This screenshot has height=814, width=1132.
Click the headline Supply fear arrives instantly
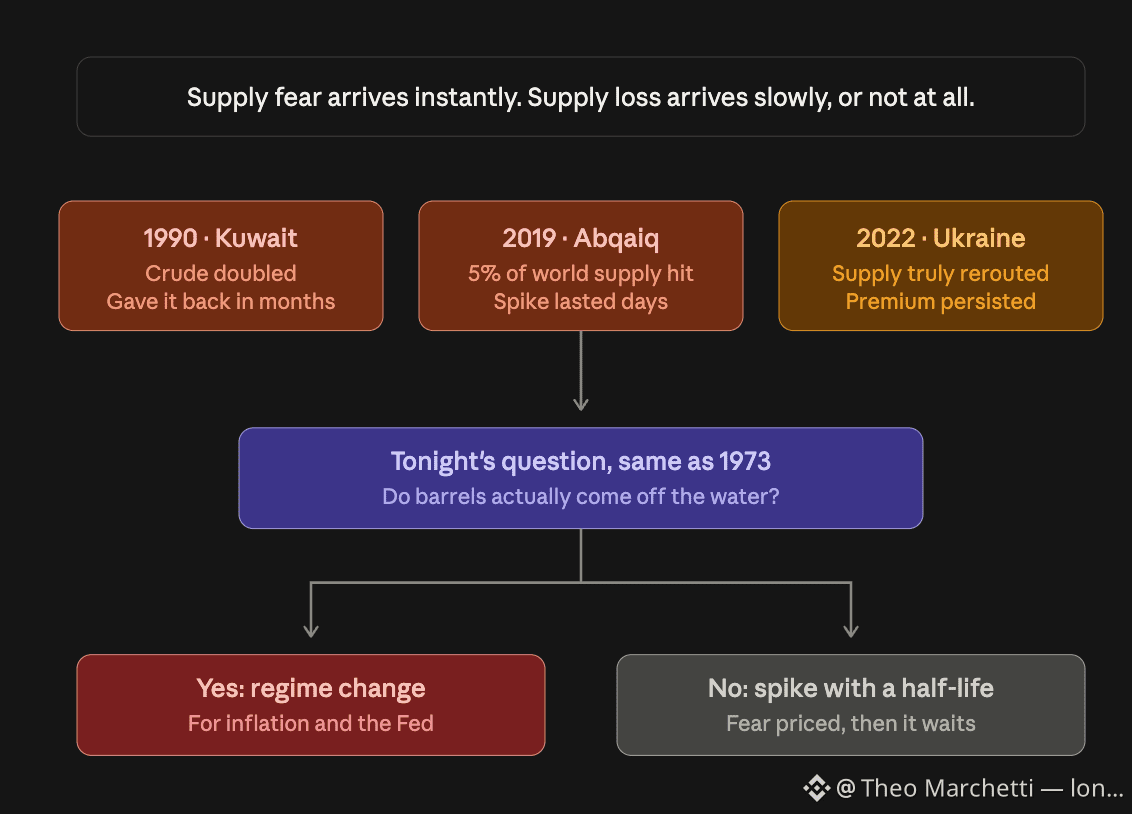580,97
